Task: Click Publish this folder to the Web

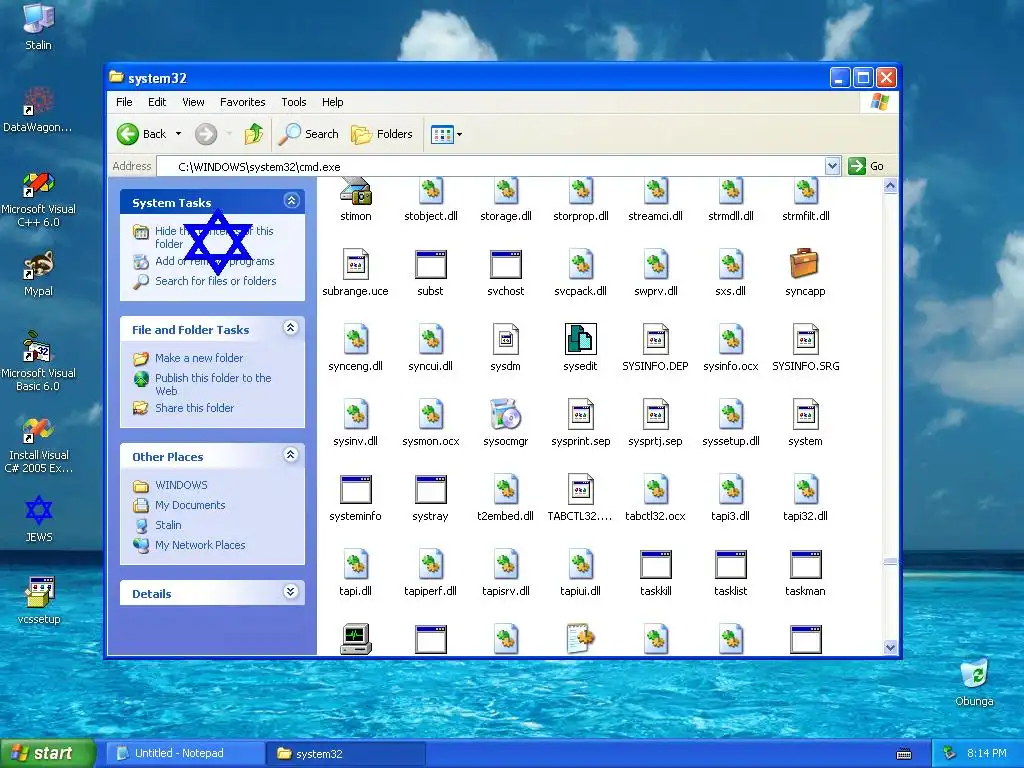Action: tap(213, 384)
